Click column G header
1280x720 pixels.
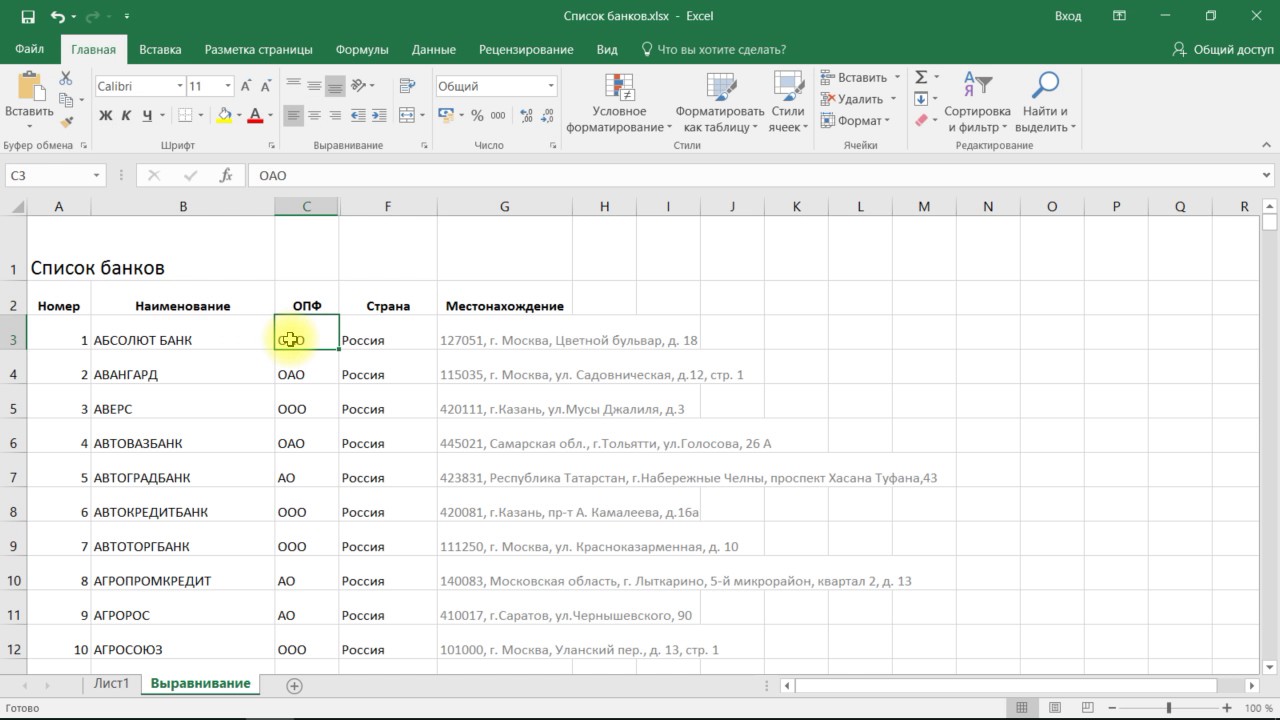504,207
